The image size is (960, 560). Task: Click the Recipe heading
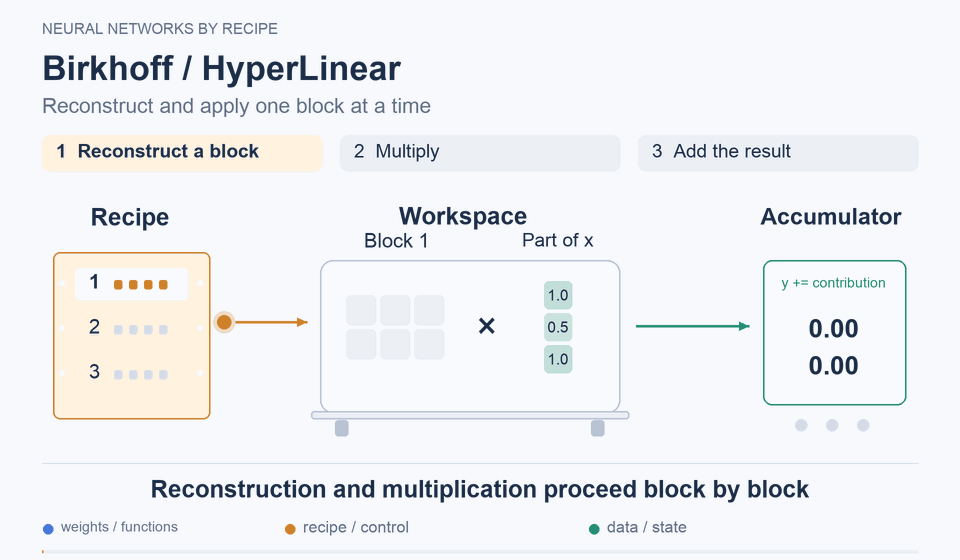[x=130, y=217]
